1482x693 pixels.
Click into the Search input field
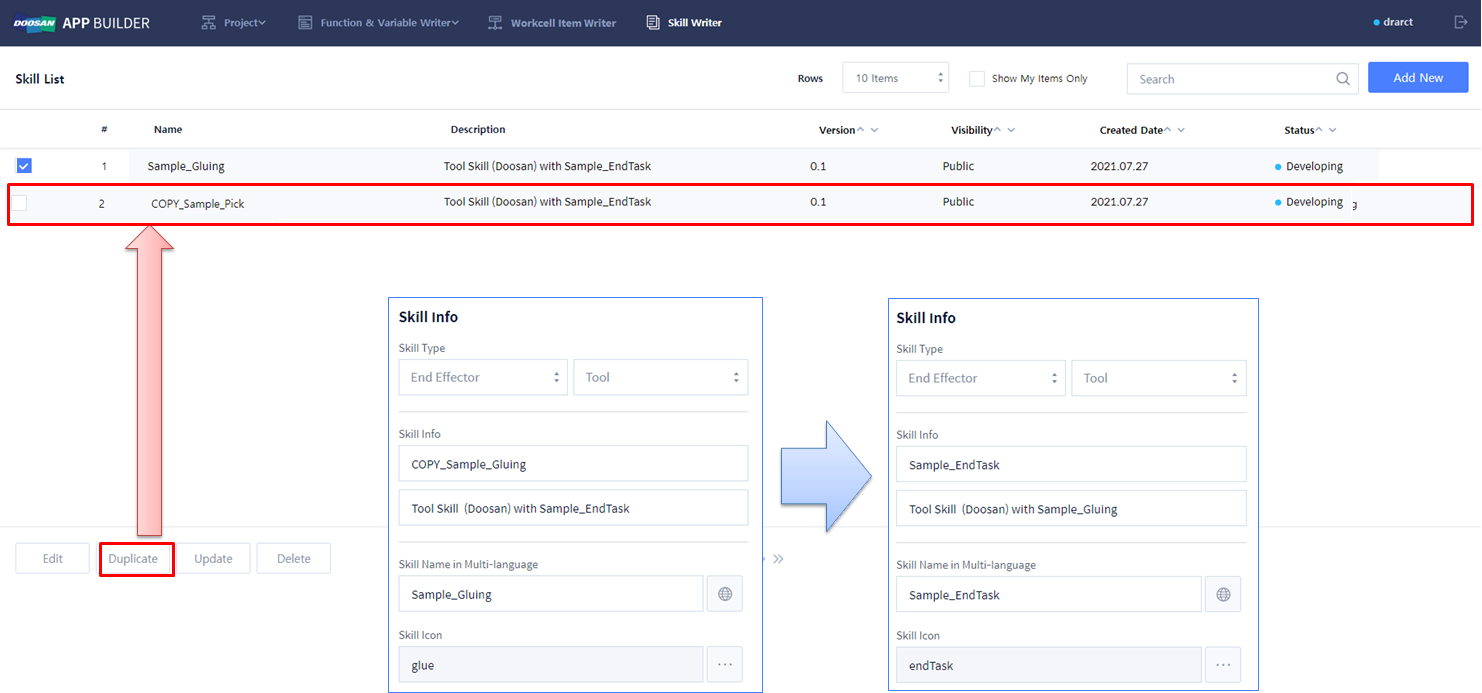(1230, 79)
